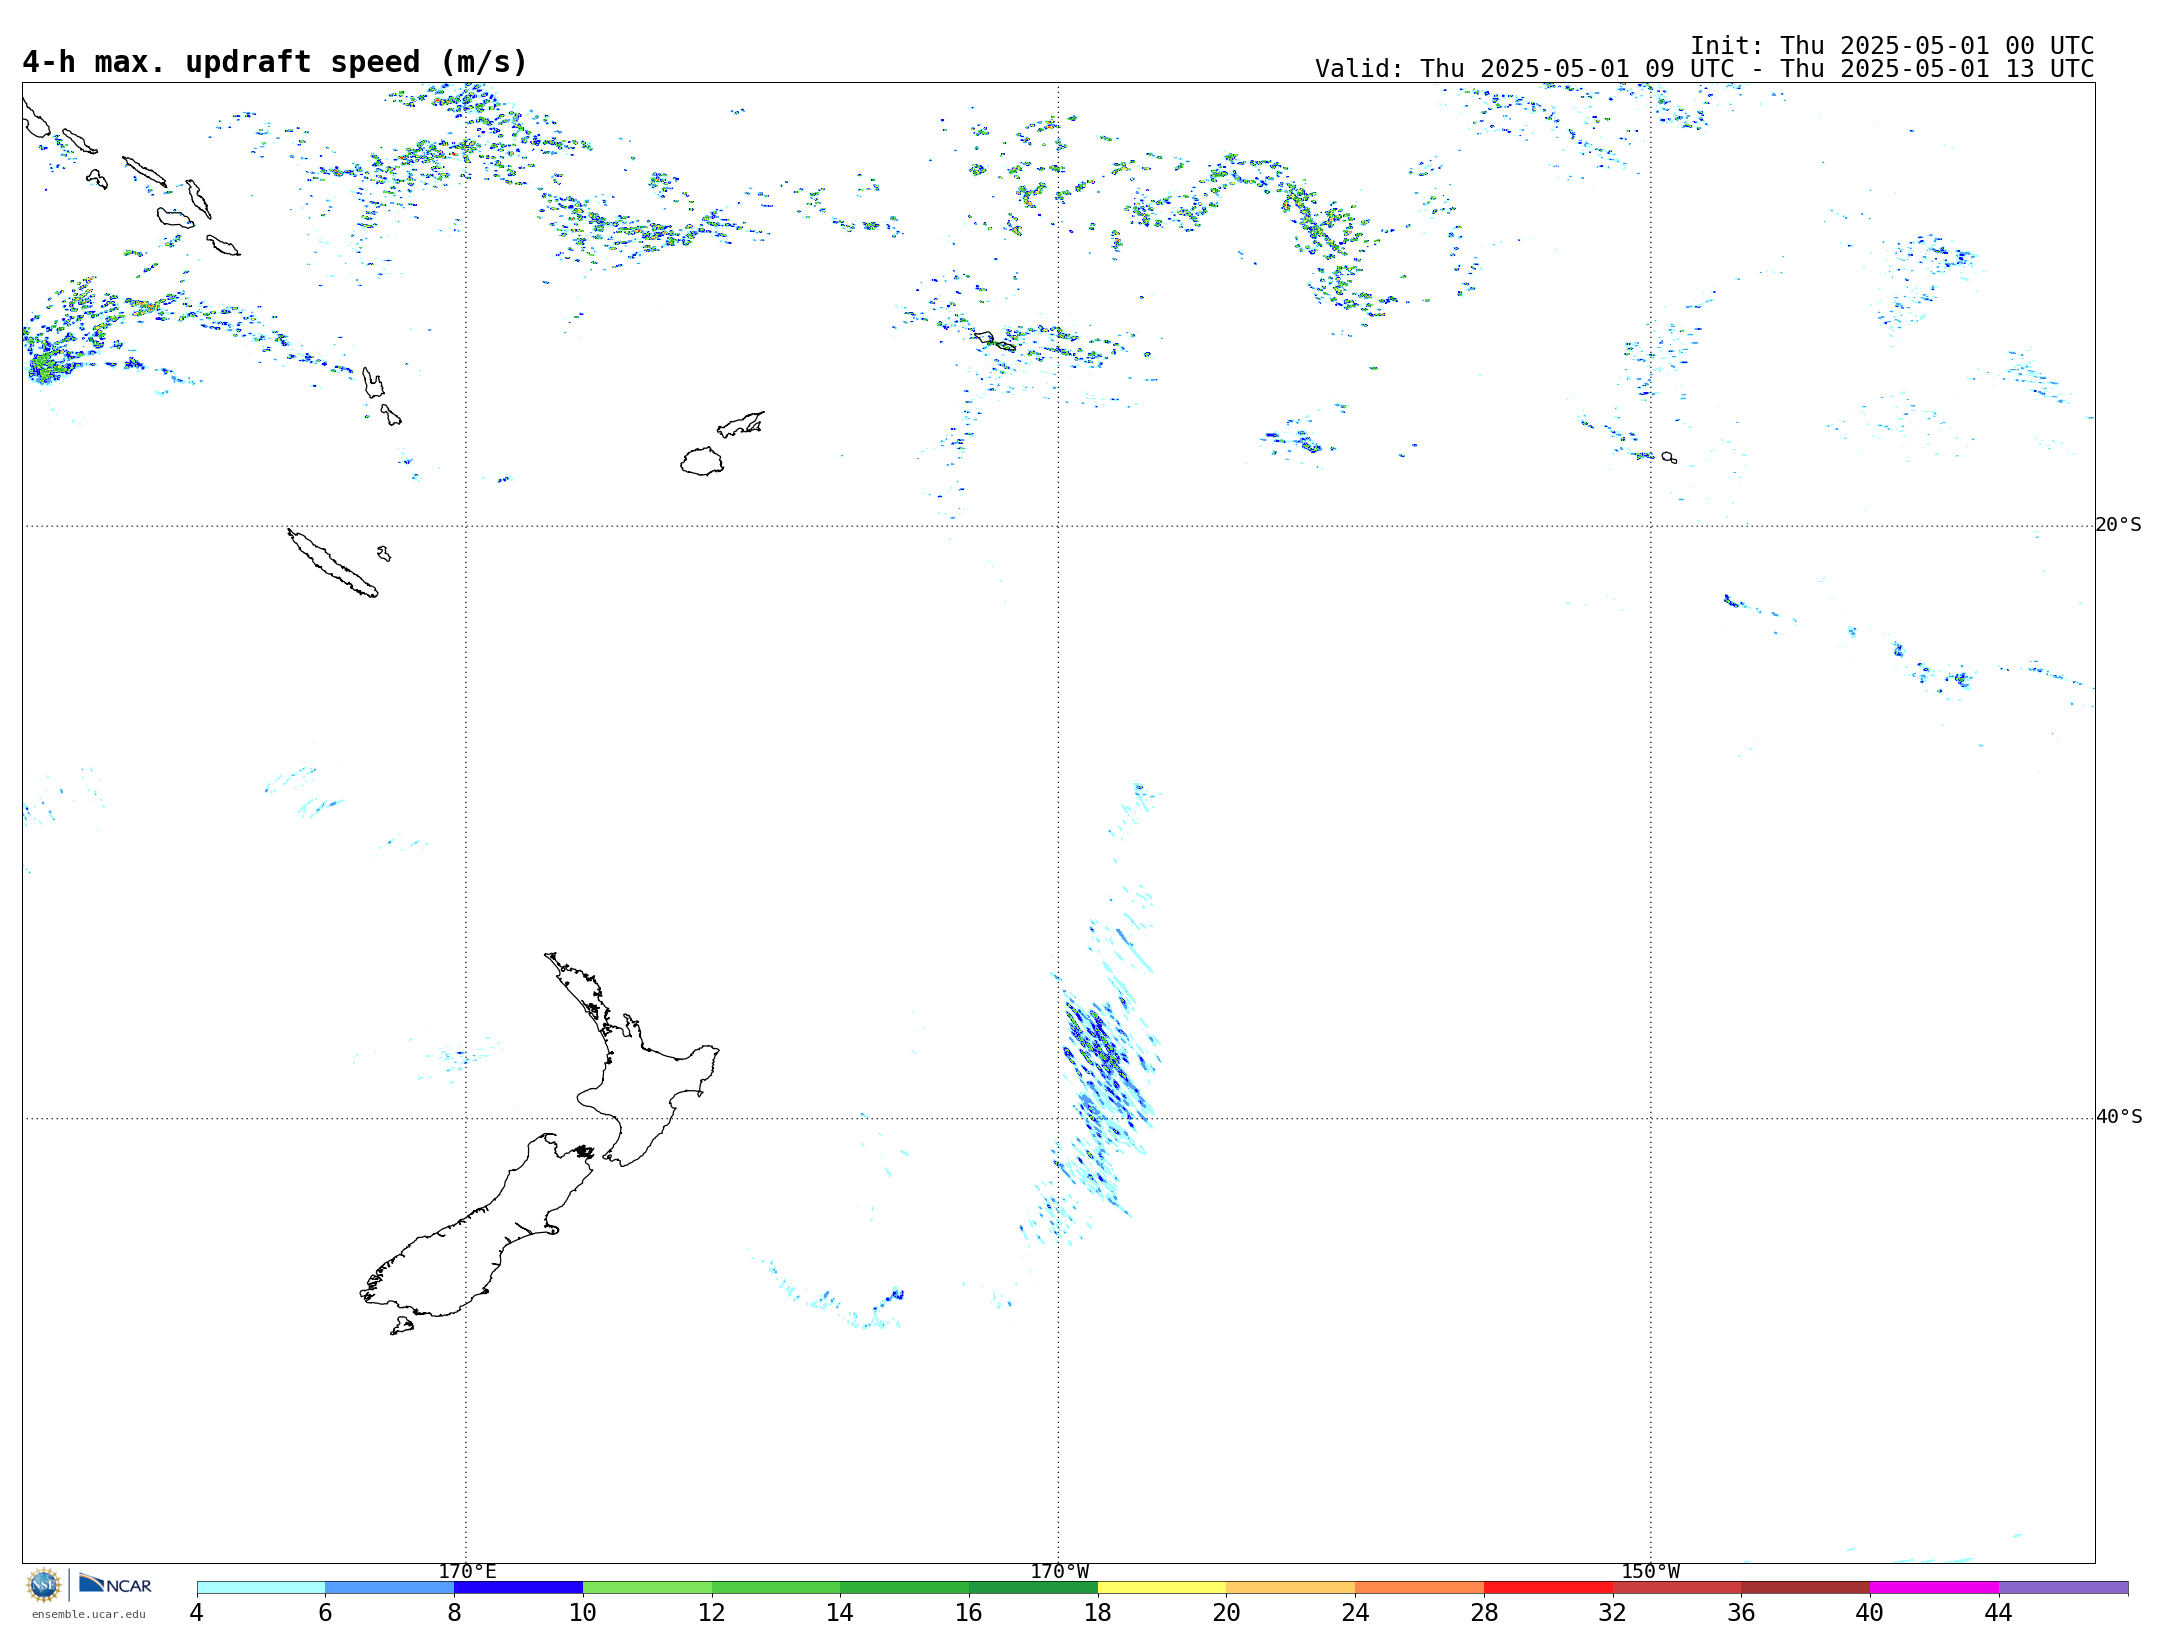Click the 170°E longitude label
Image resolution: width=2160 pixels, height=1626 pixels.
467,1571
